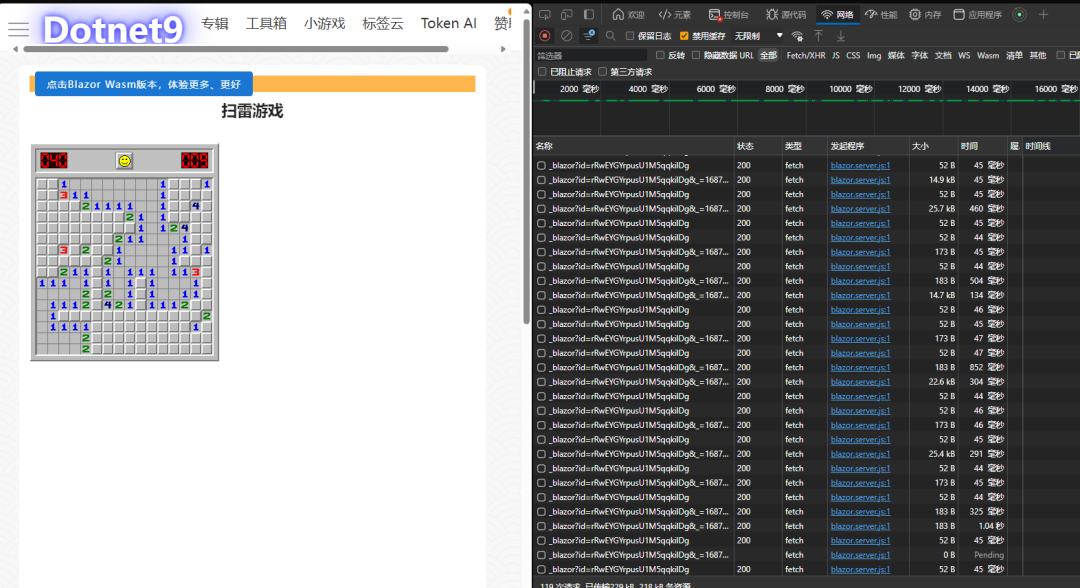1080x588 pixels.
Task: Open blazor.server.js:1 link in 1.04 秒 row
Action: pyautogui.click(x=860, y=526)
